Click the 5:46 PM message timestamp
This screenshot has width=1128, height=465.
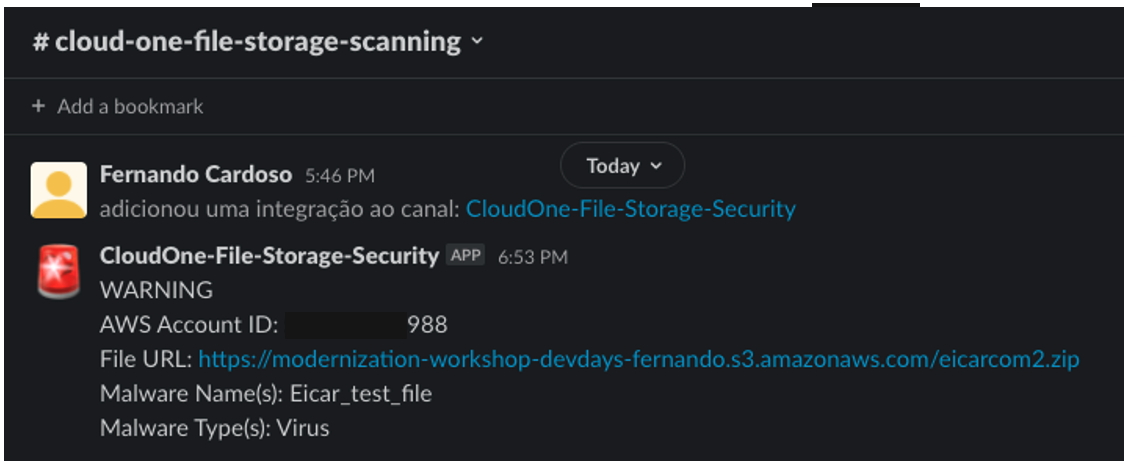pyautogui.click(x=340, y=176)
